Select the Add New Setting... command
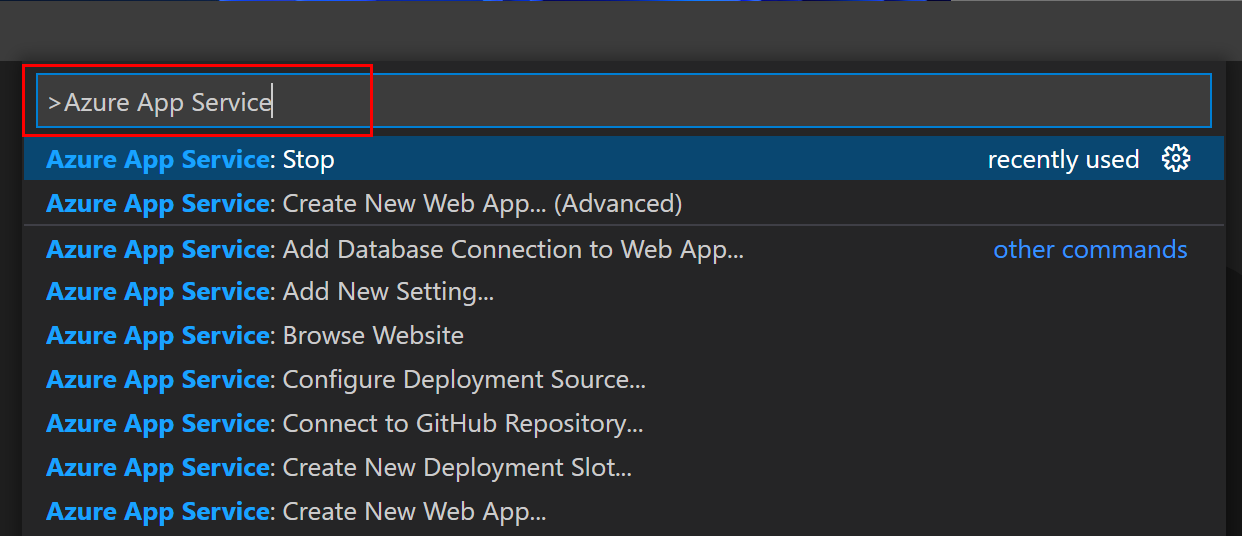This screenshot has height=536, width=1242. click(x=388, y=292)
